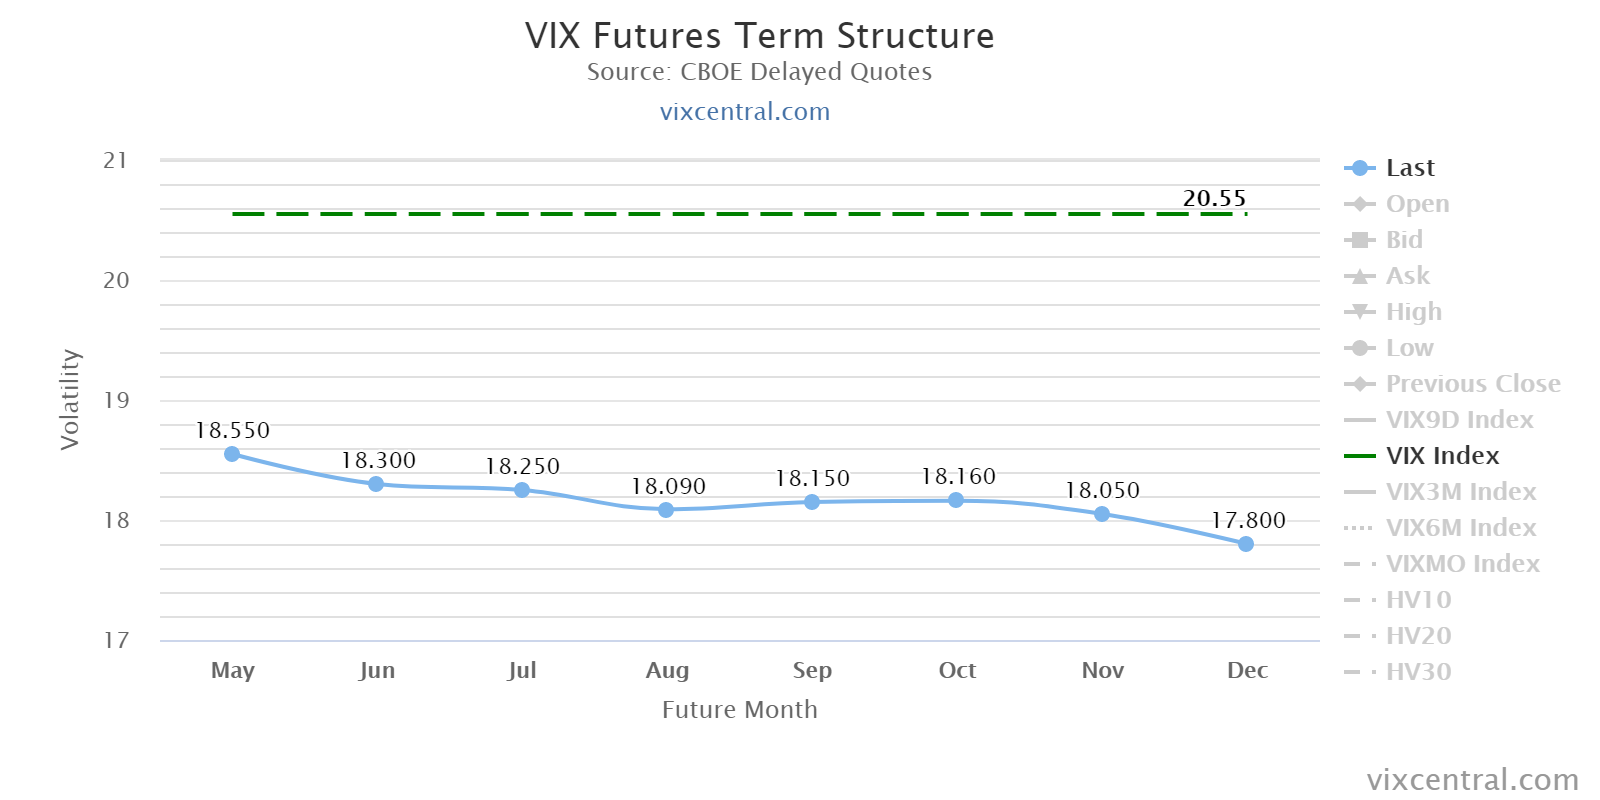Click the Low circle legend icon
This screenshot has height=800, width=1600.
[x=1359, y=348]
